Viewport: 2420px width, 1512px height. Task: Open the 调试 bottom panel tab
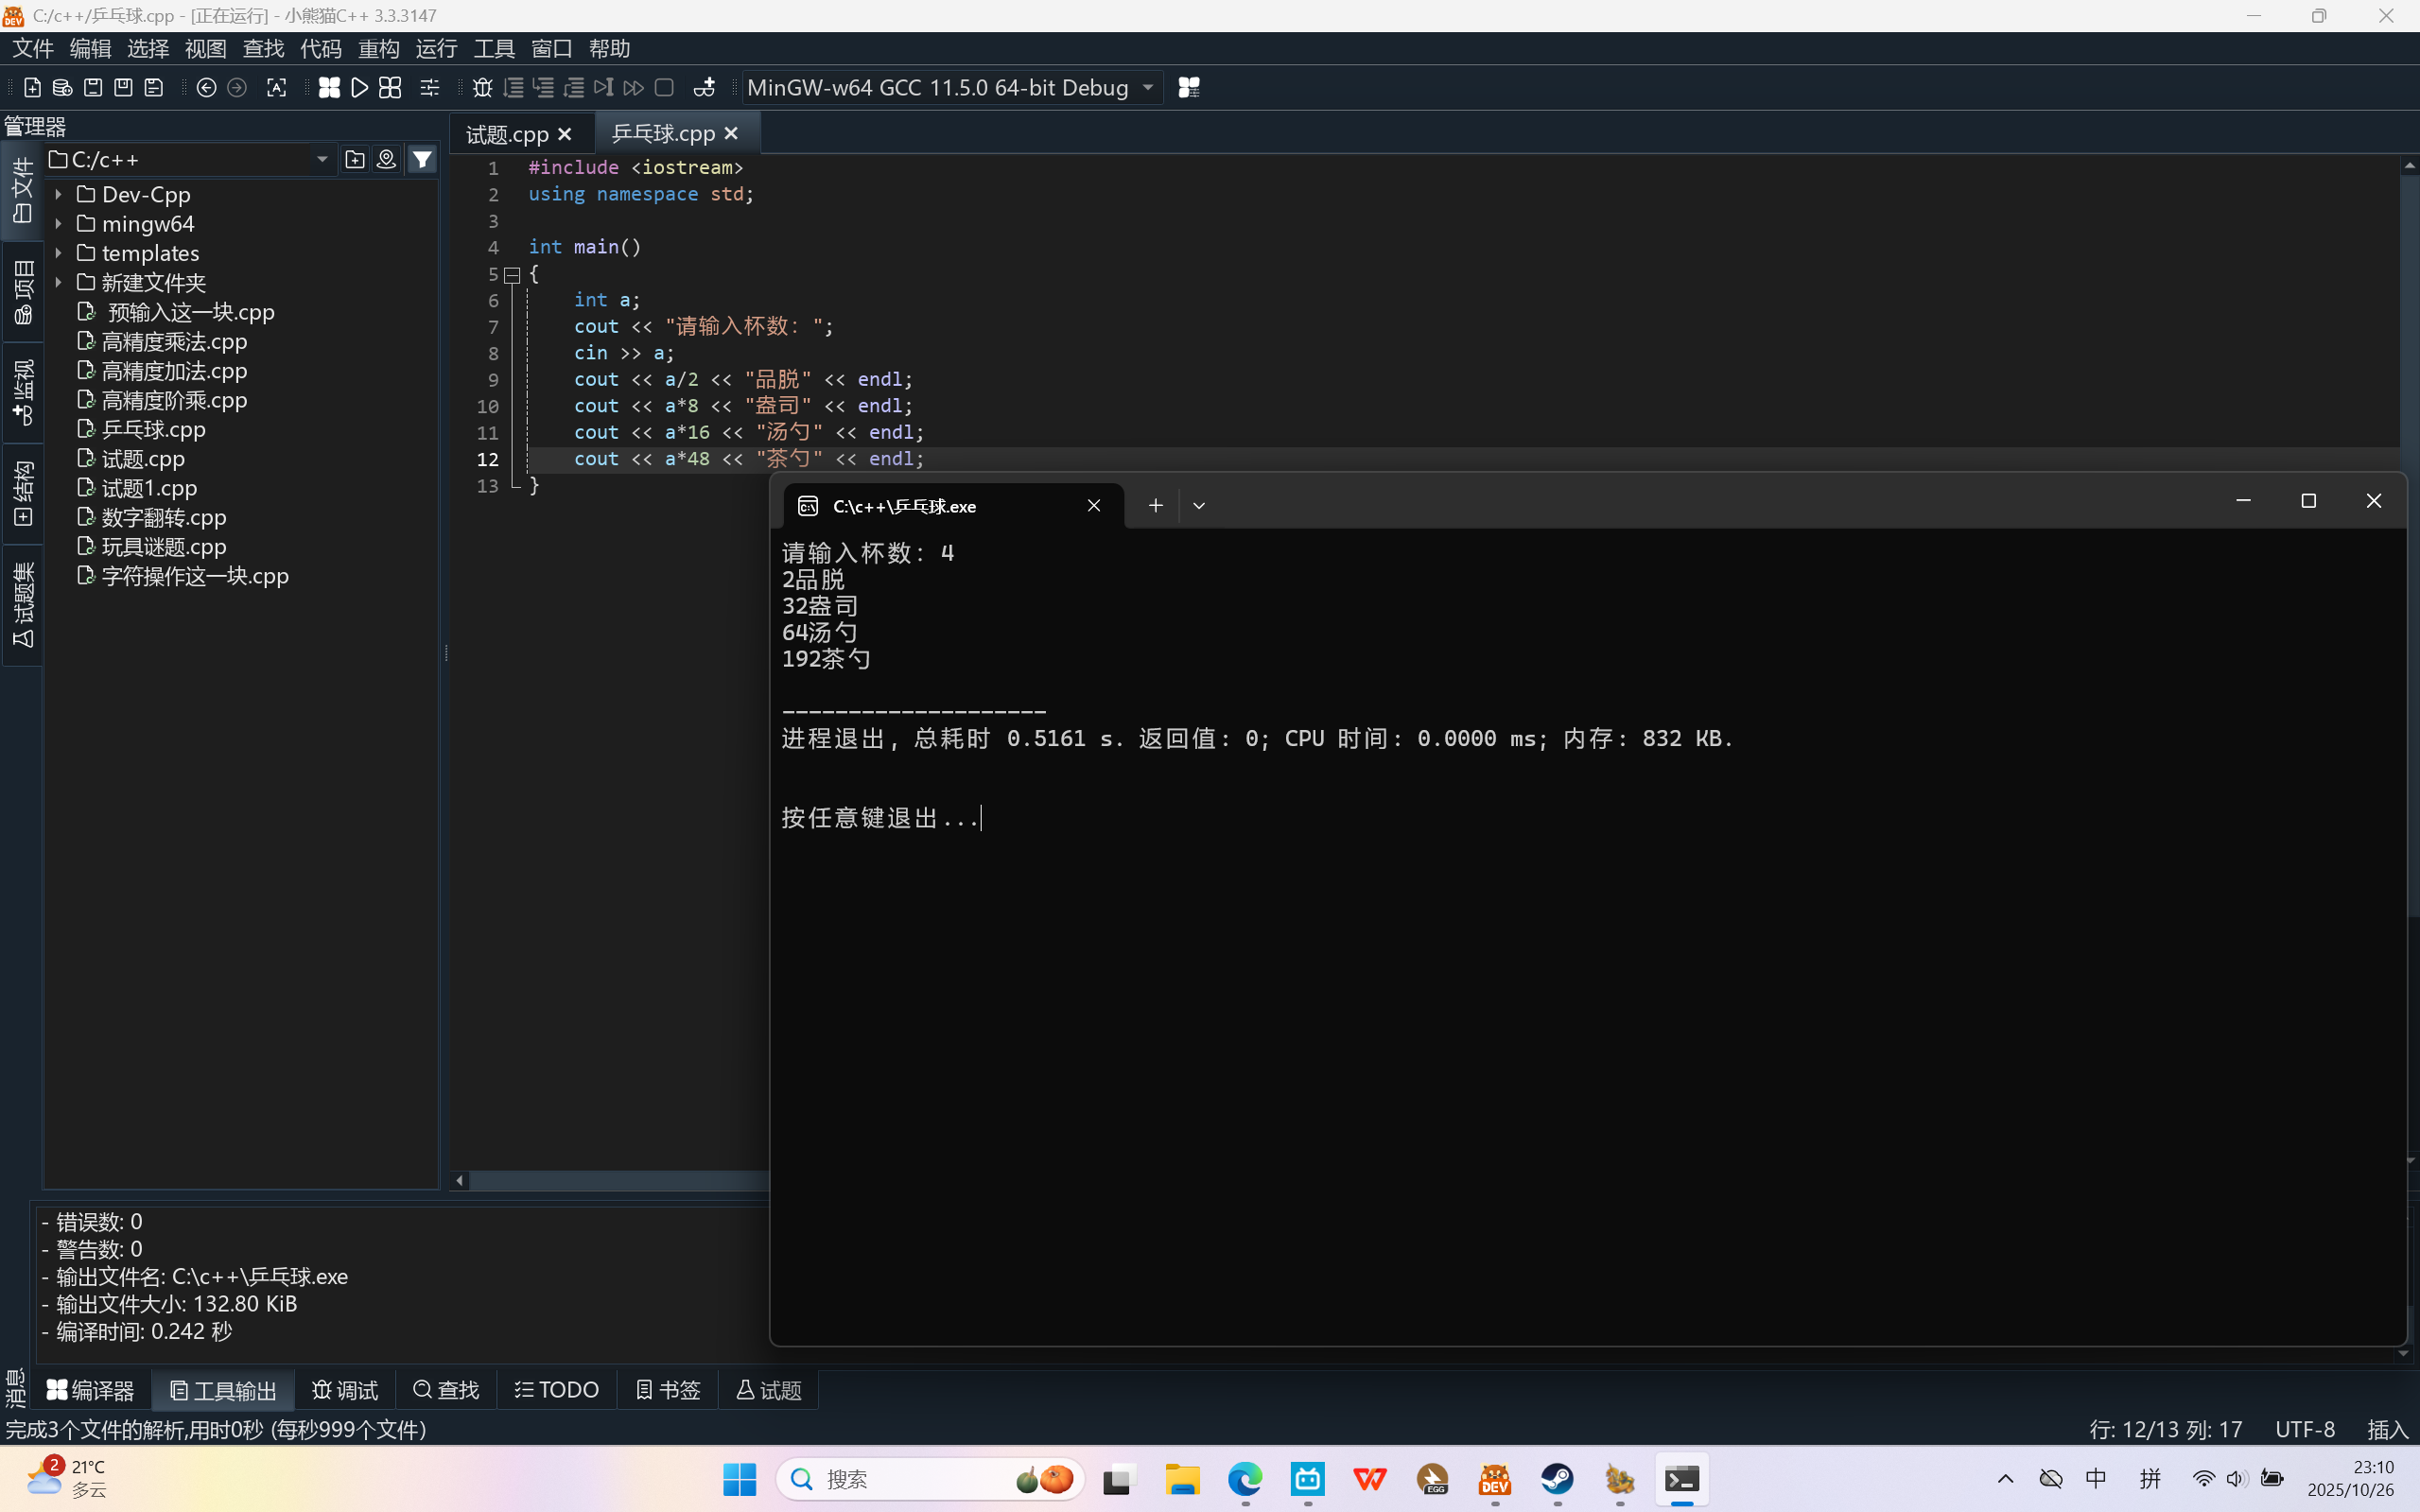click(345, 1390)
